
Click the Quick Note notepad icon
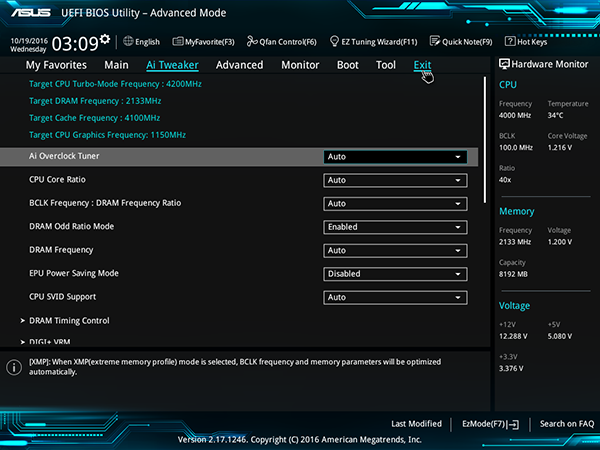(x=435, y=41)
